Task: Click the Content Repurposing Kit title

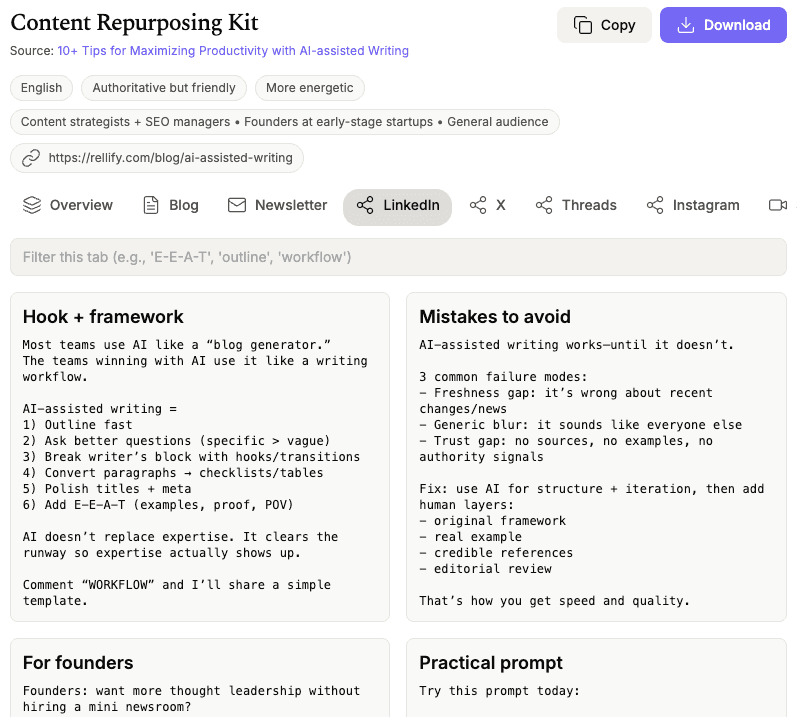Action: coord(135,22)
